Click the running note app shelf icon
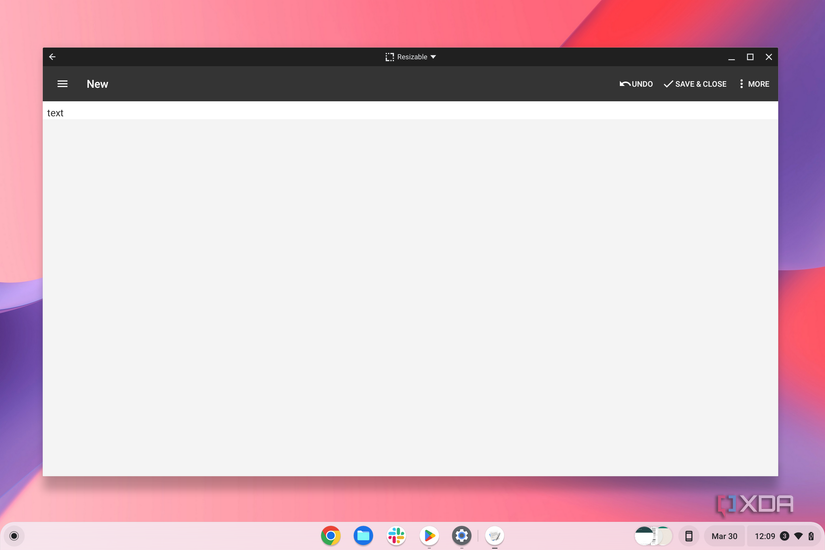Screen dimensions: 825x550 495,536
